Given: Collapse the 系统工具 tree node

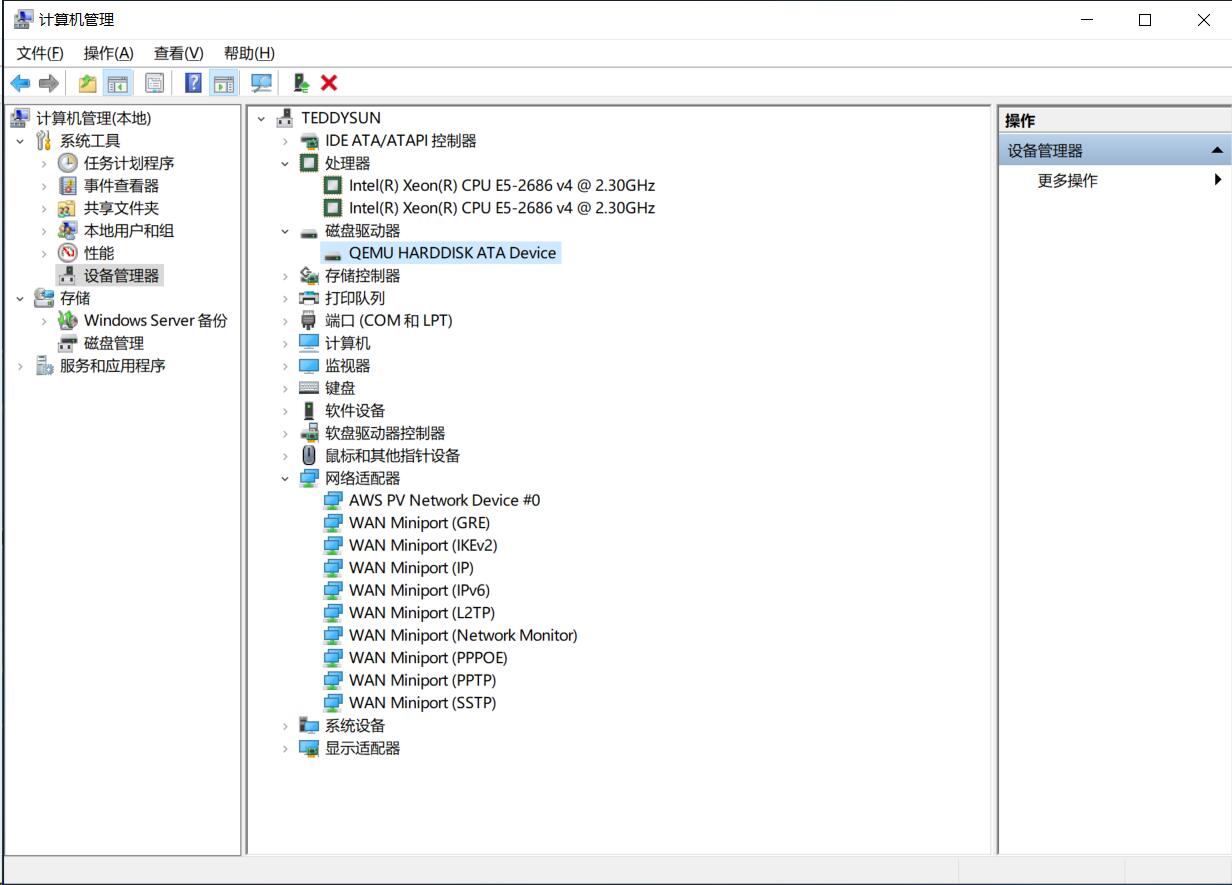Looking at the screenshot, I should [x=19, y=141].
